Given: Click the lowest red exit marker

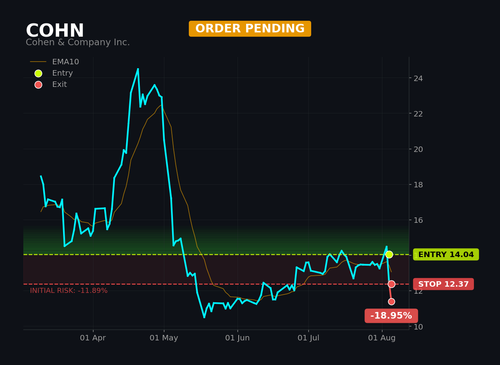Looking at the screenshot, I should tap(391, 302).
